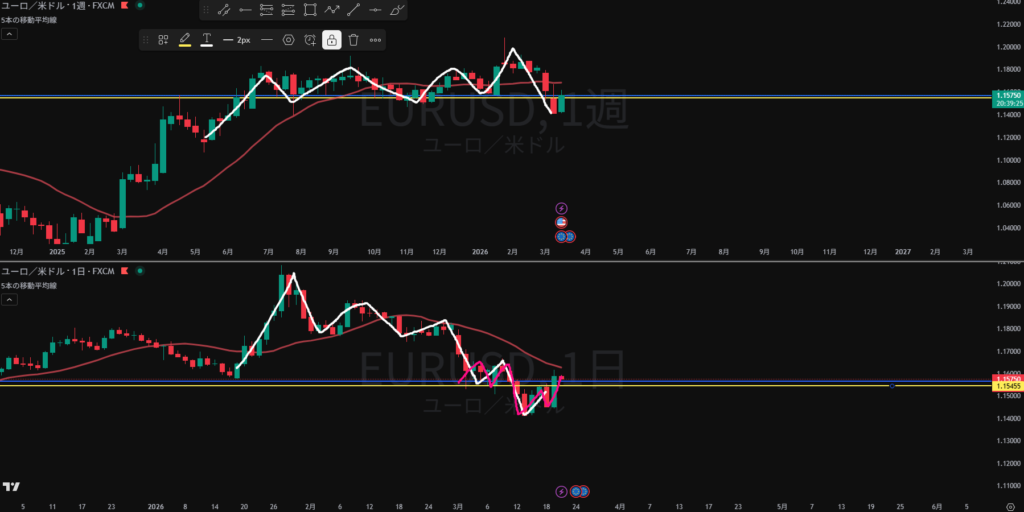Click the 5-period moving average label
Viewport: 1024px width, 512px height.
coord(29,20)
